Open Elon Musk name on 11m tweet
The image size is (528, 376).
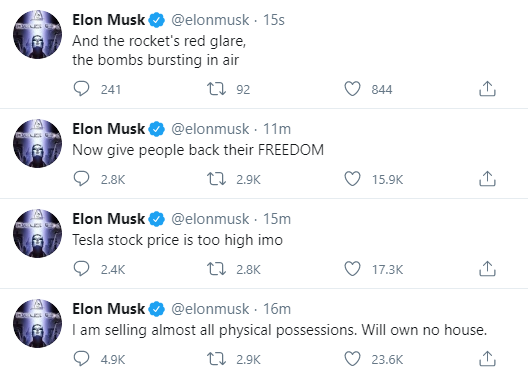[108, 129]
